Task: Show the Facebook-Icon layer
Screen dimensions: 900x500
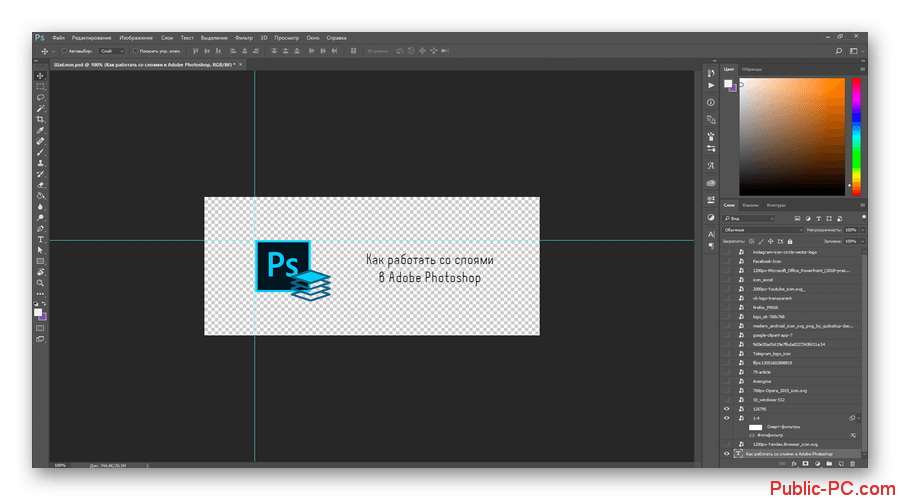Action: click(x=727, y=261)
